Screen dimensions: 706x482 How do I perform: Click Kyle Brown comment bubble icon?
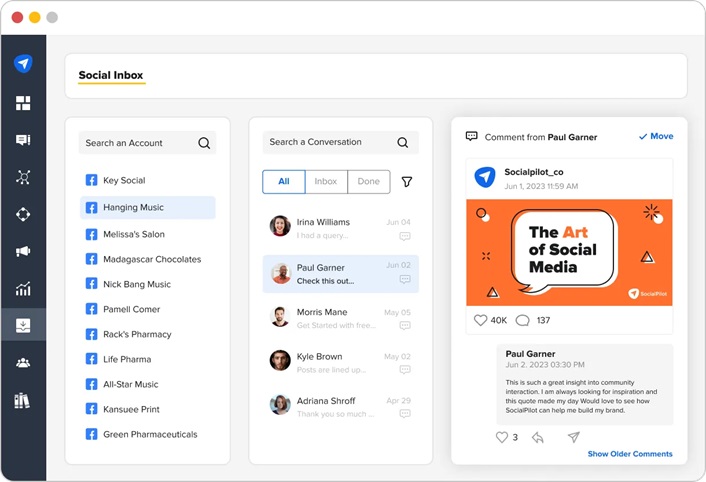point(405,370)
